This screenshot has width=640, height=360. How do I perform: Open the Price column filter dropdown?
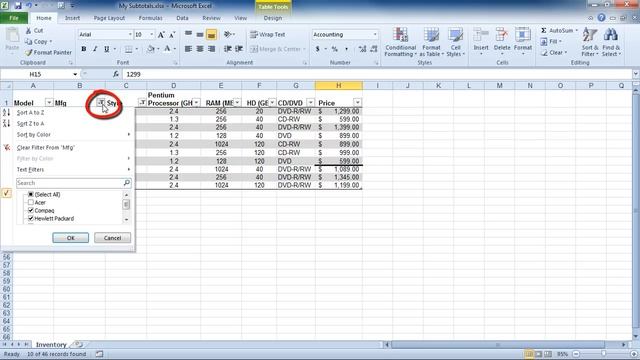pyautogui.click(x=358, y=103)
